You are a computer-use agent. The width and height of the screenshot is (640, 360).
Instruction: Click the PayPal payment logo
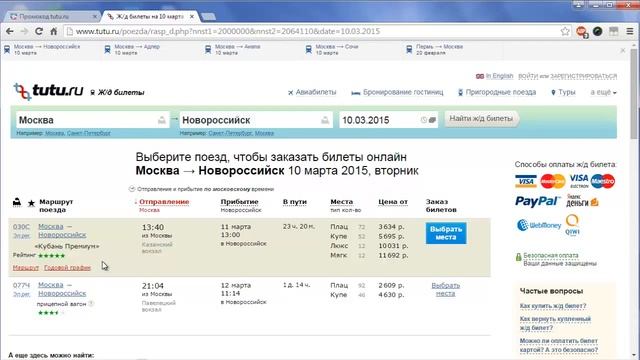[537, 201]
